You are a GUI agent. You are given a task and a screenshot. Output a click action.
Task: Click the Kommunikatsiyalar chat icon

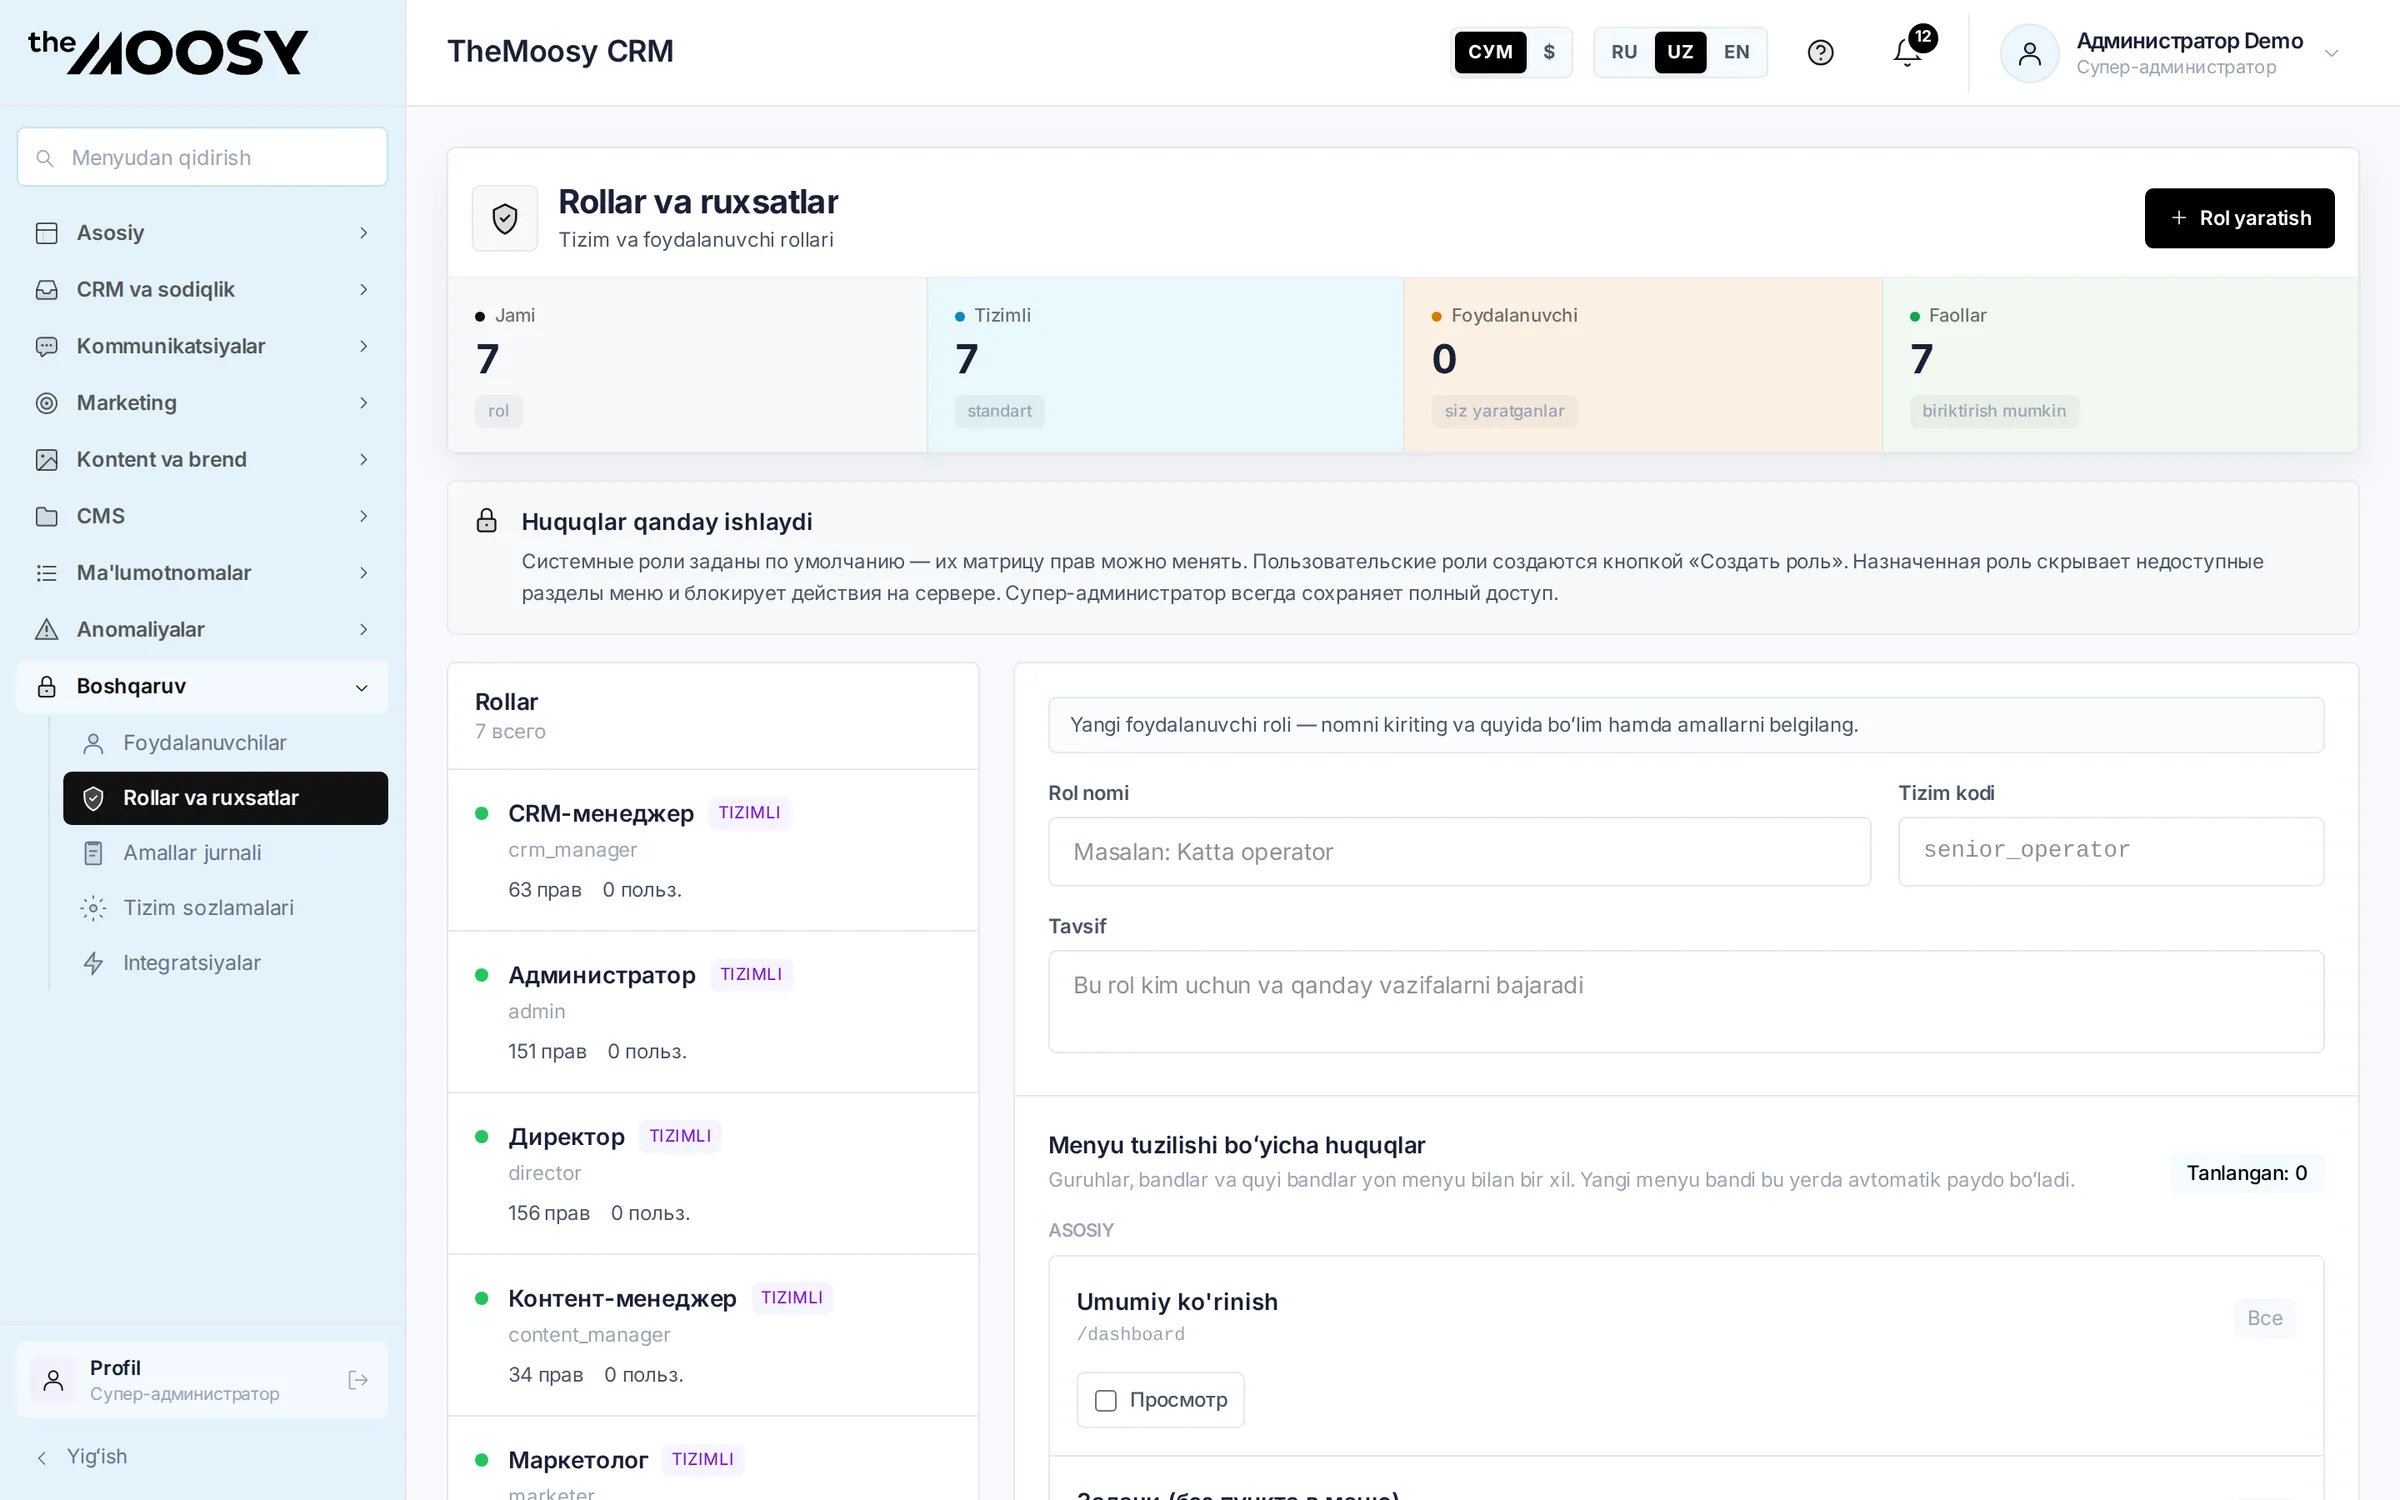coord(47,347)
